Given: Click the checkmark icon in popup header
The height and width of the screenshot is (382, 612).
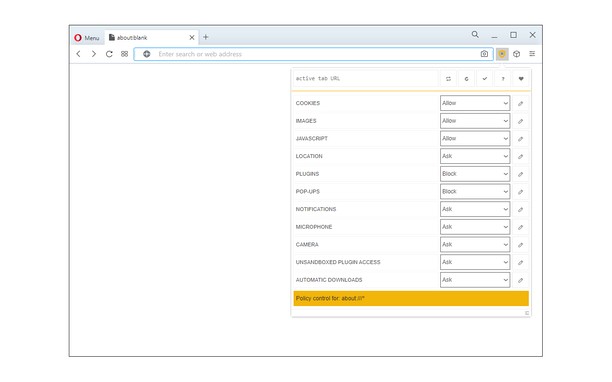Looking at the screenshot, I should pos(485,79).
